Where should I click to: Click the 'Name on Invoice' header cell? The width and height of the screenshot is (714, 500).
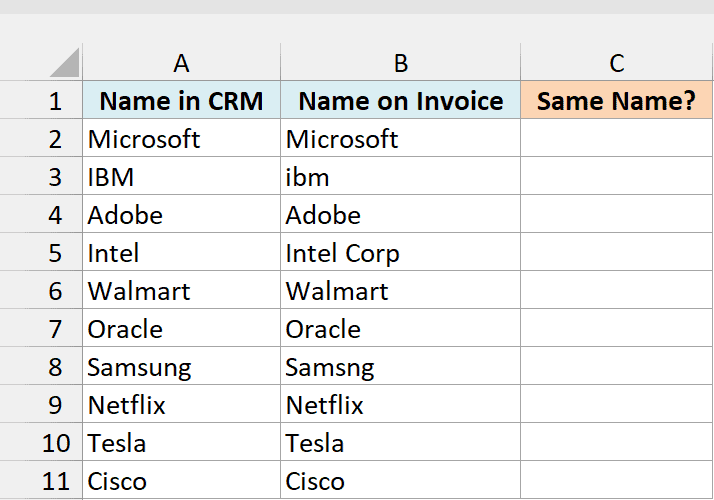pos(401,100)
